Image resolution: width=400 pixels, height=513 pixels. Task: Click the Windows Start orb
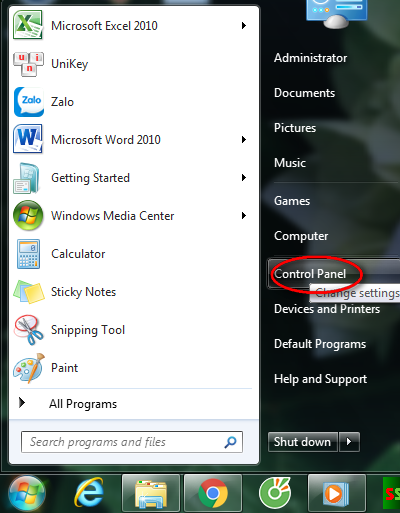[27, 494]
